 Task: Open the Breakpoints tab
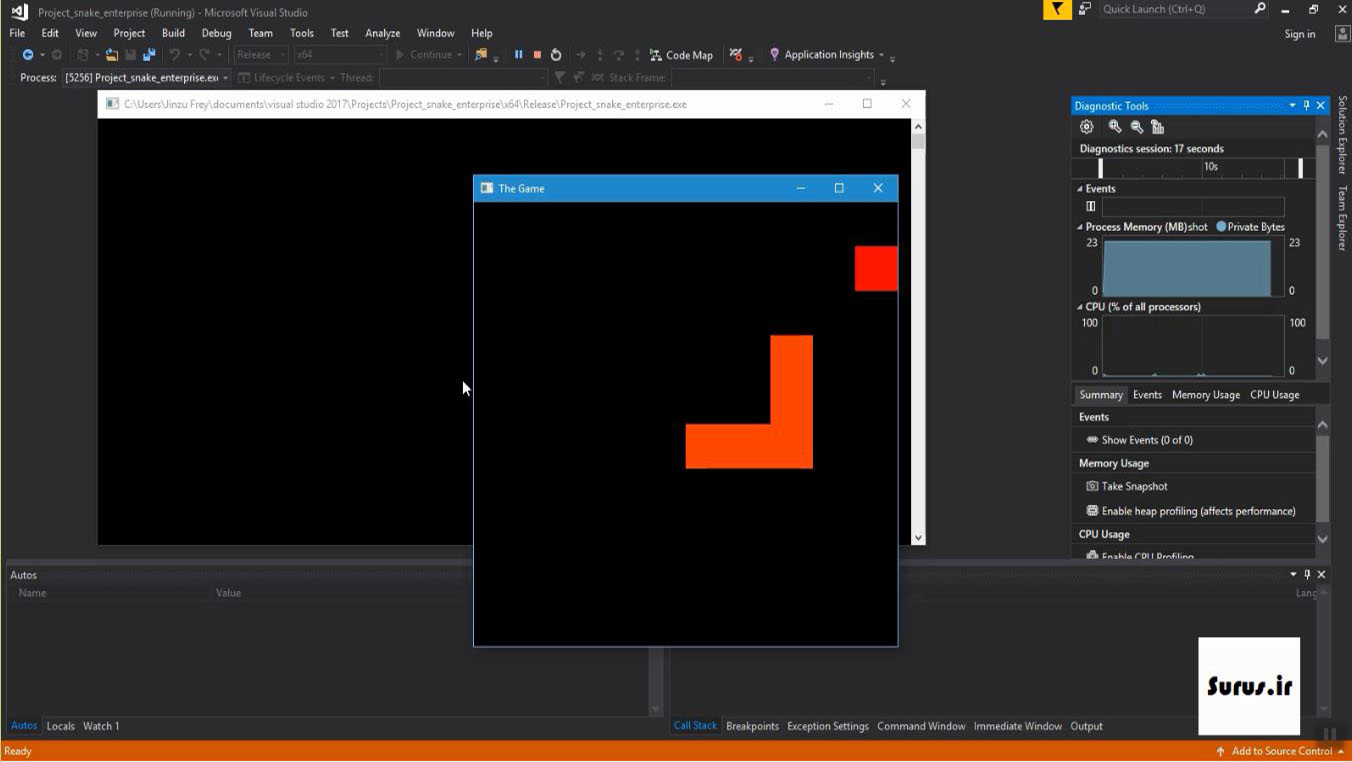752,726
